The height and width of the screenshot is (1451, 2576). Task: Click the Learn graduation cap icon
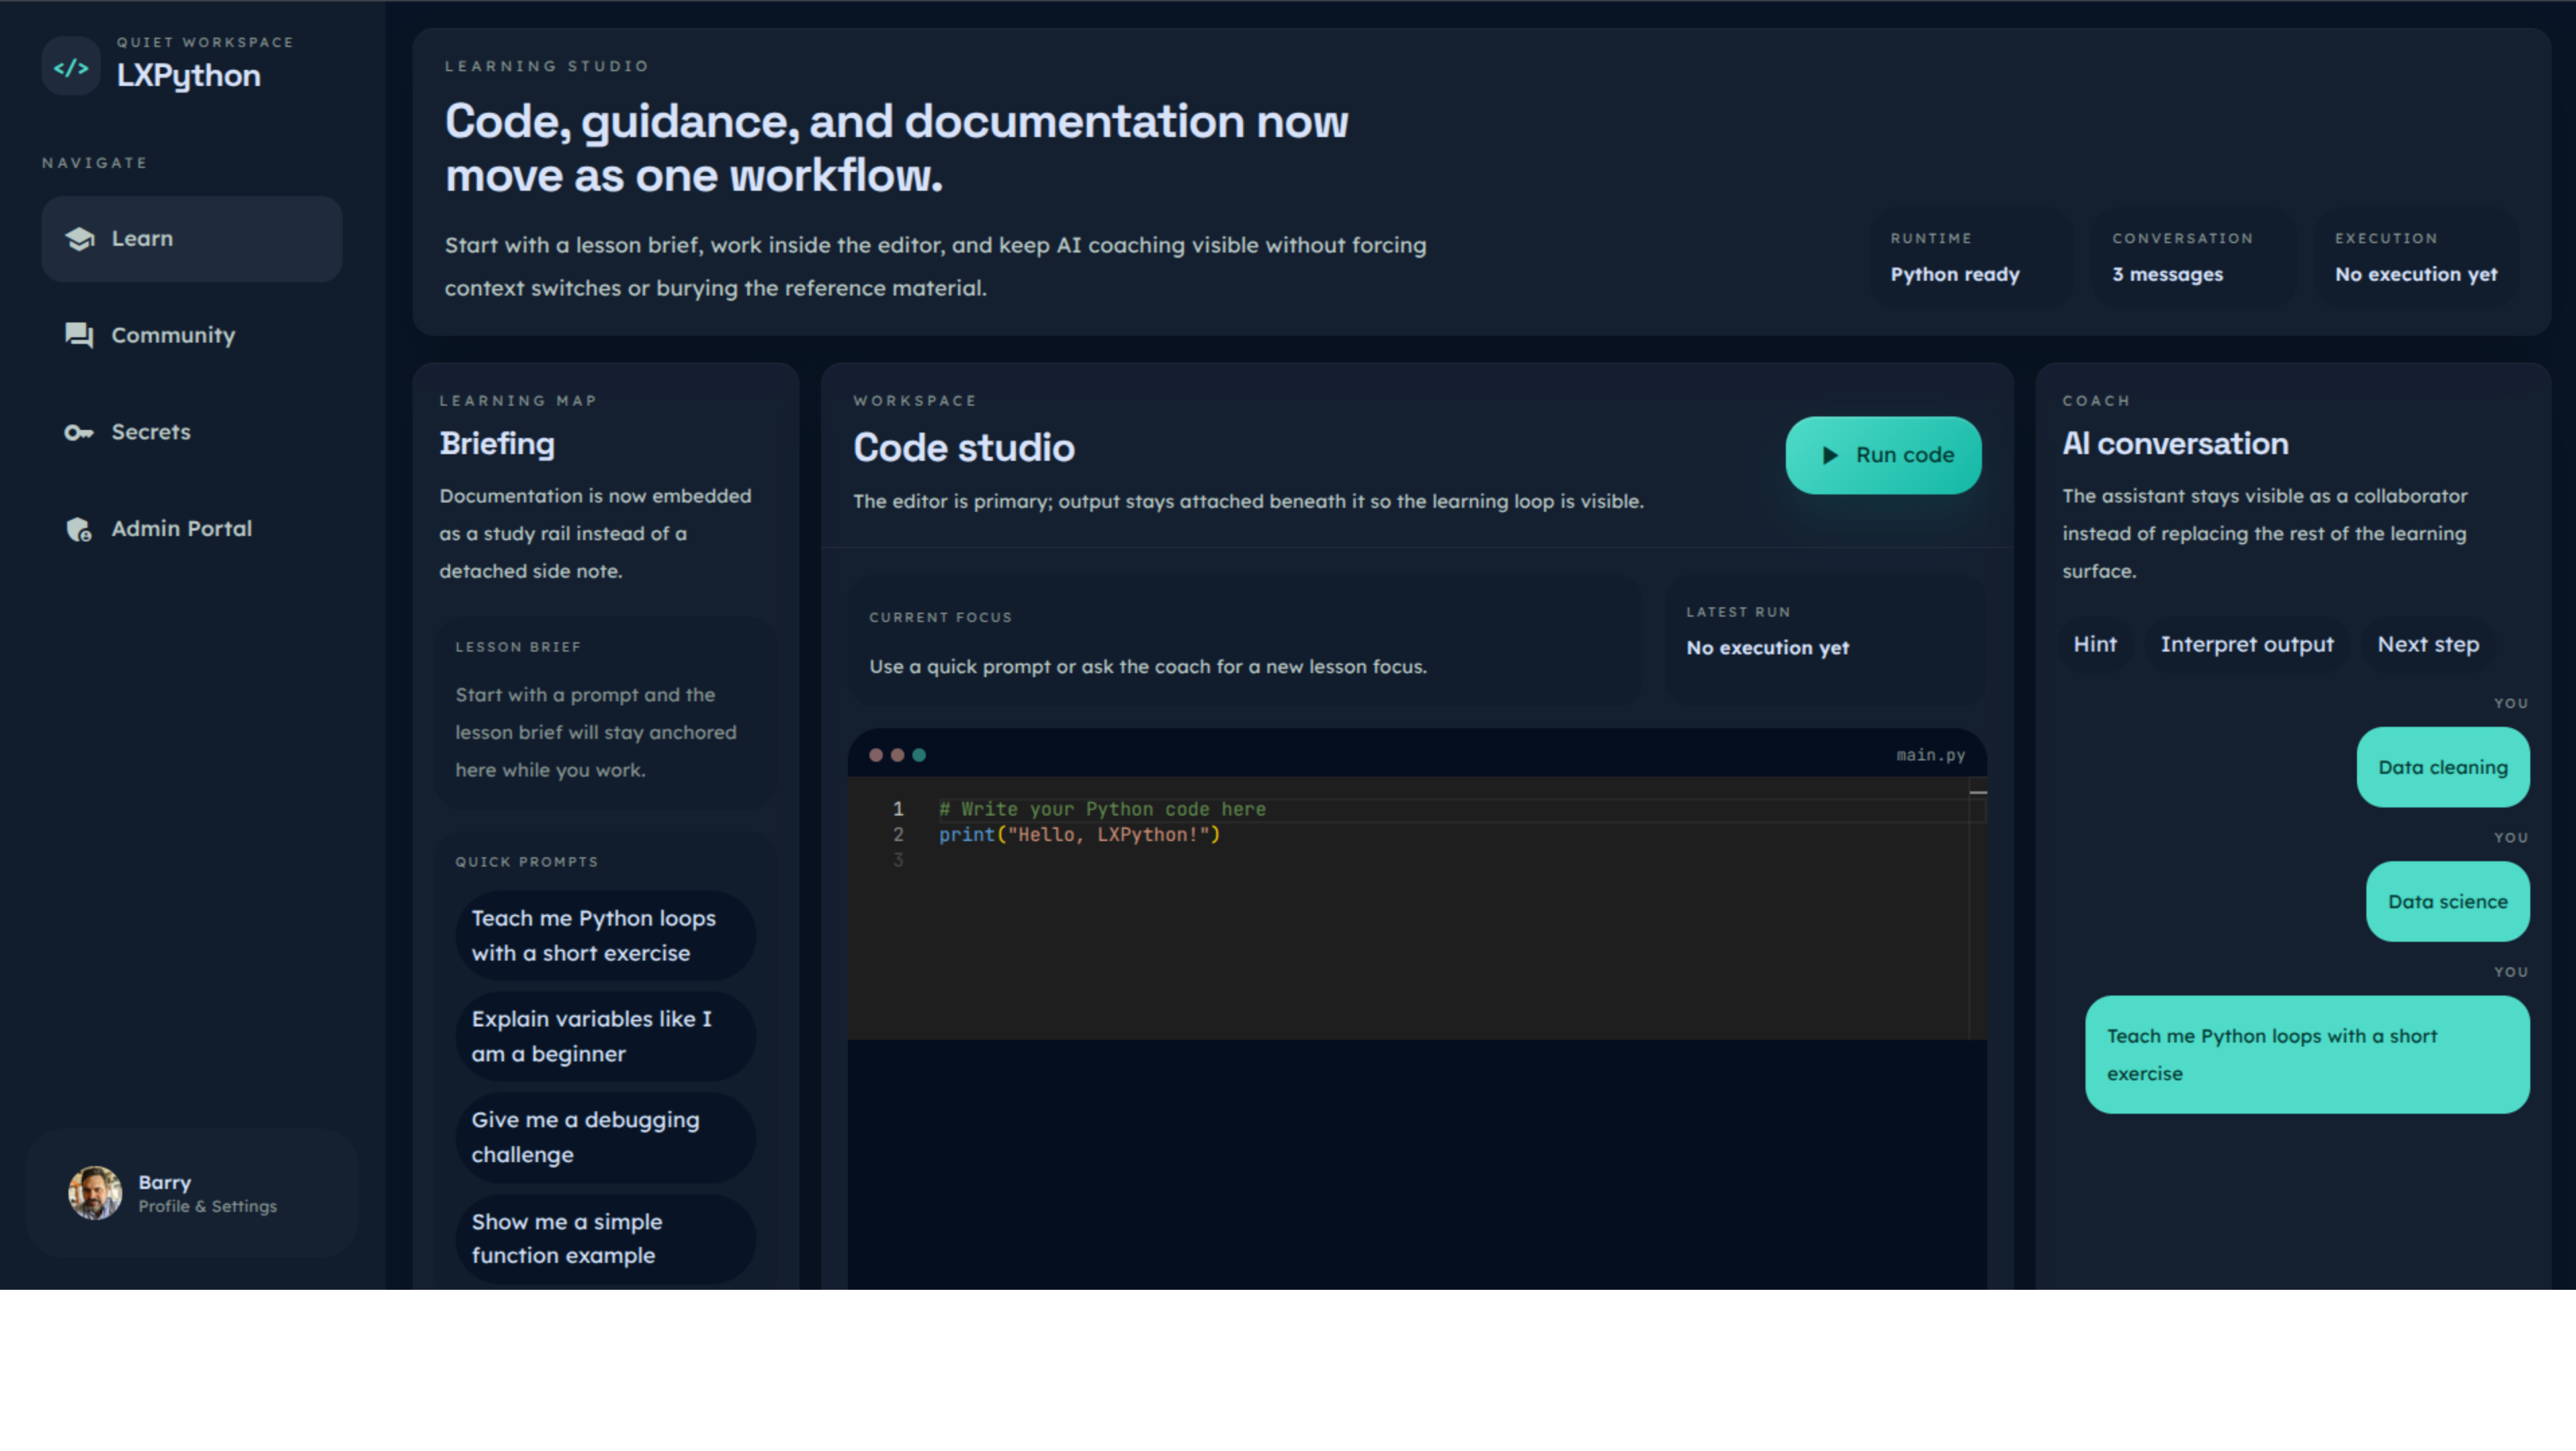click(x=79, y=239)
